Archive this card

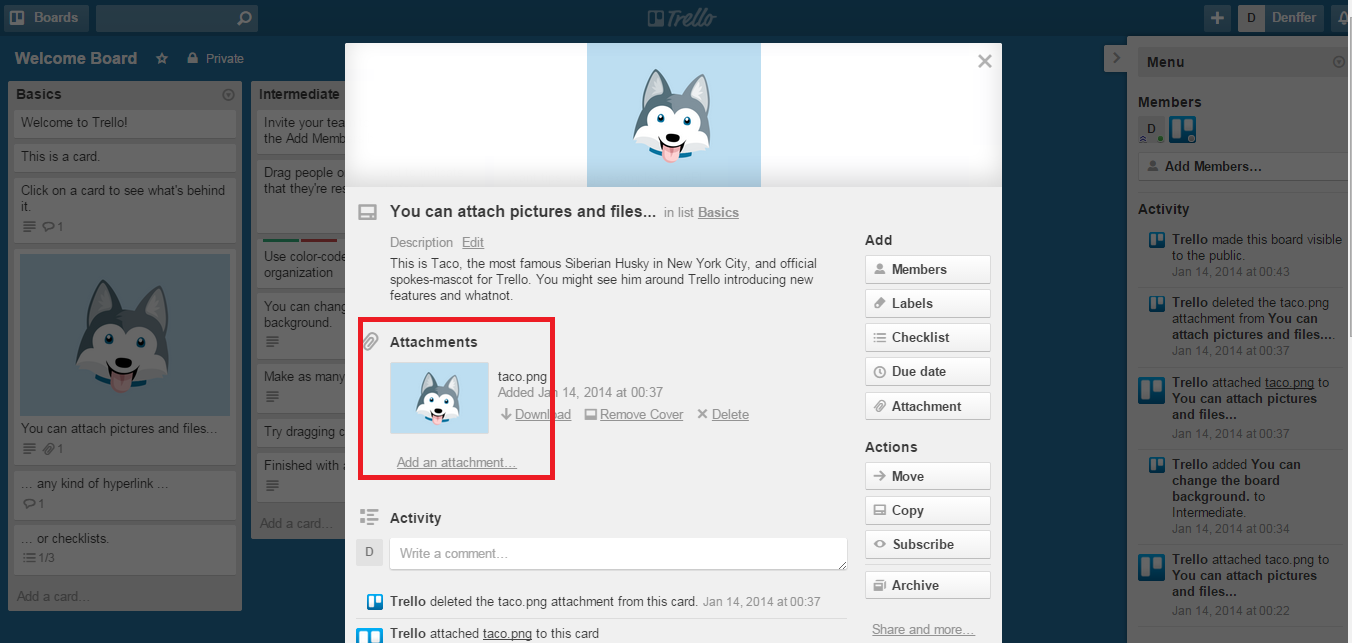coord(928,585)
